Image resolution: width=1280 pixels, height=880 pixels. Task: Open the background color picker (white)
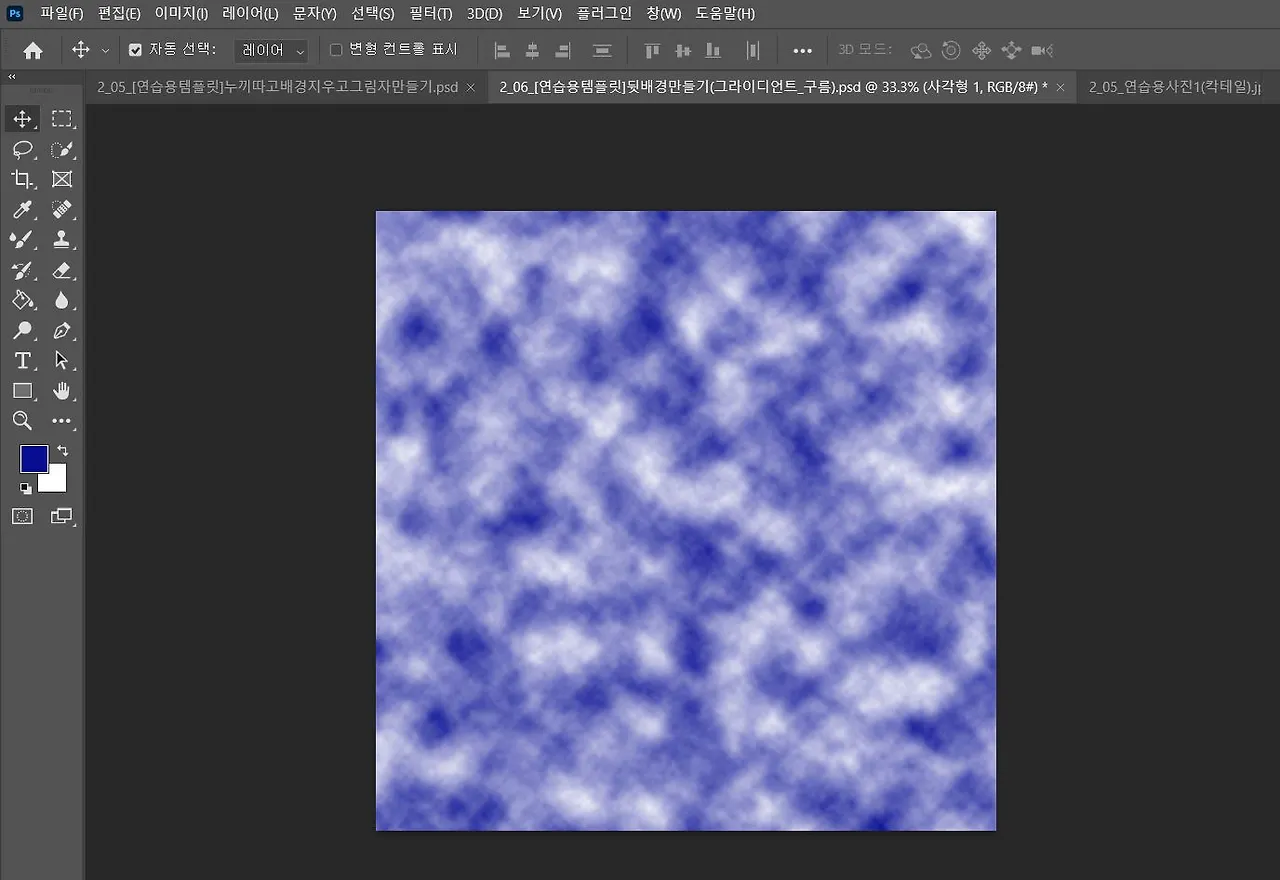(55, 482)
